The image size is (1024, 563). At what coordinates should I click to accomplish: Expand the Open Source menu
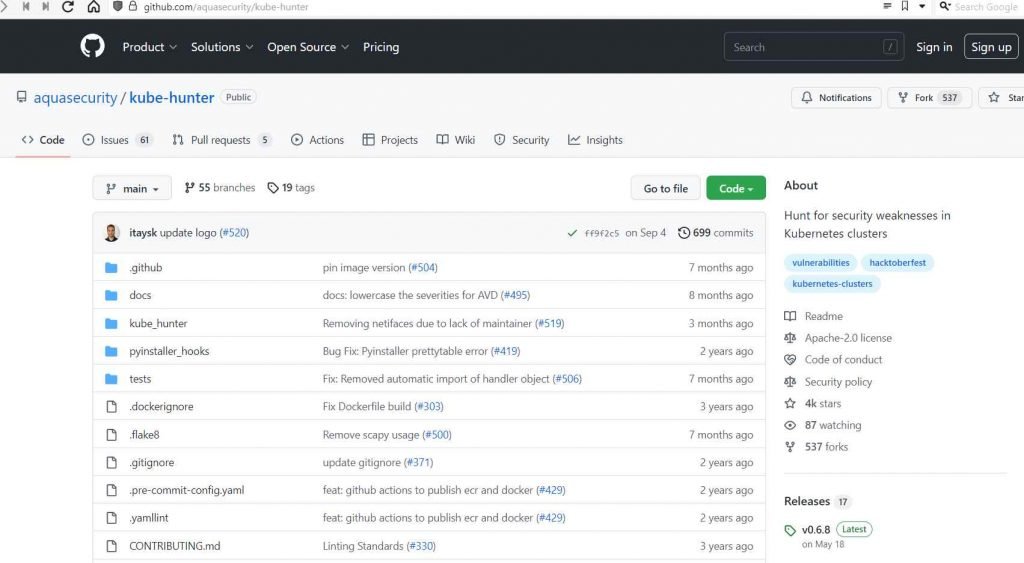pos(308,47)
